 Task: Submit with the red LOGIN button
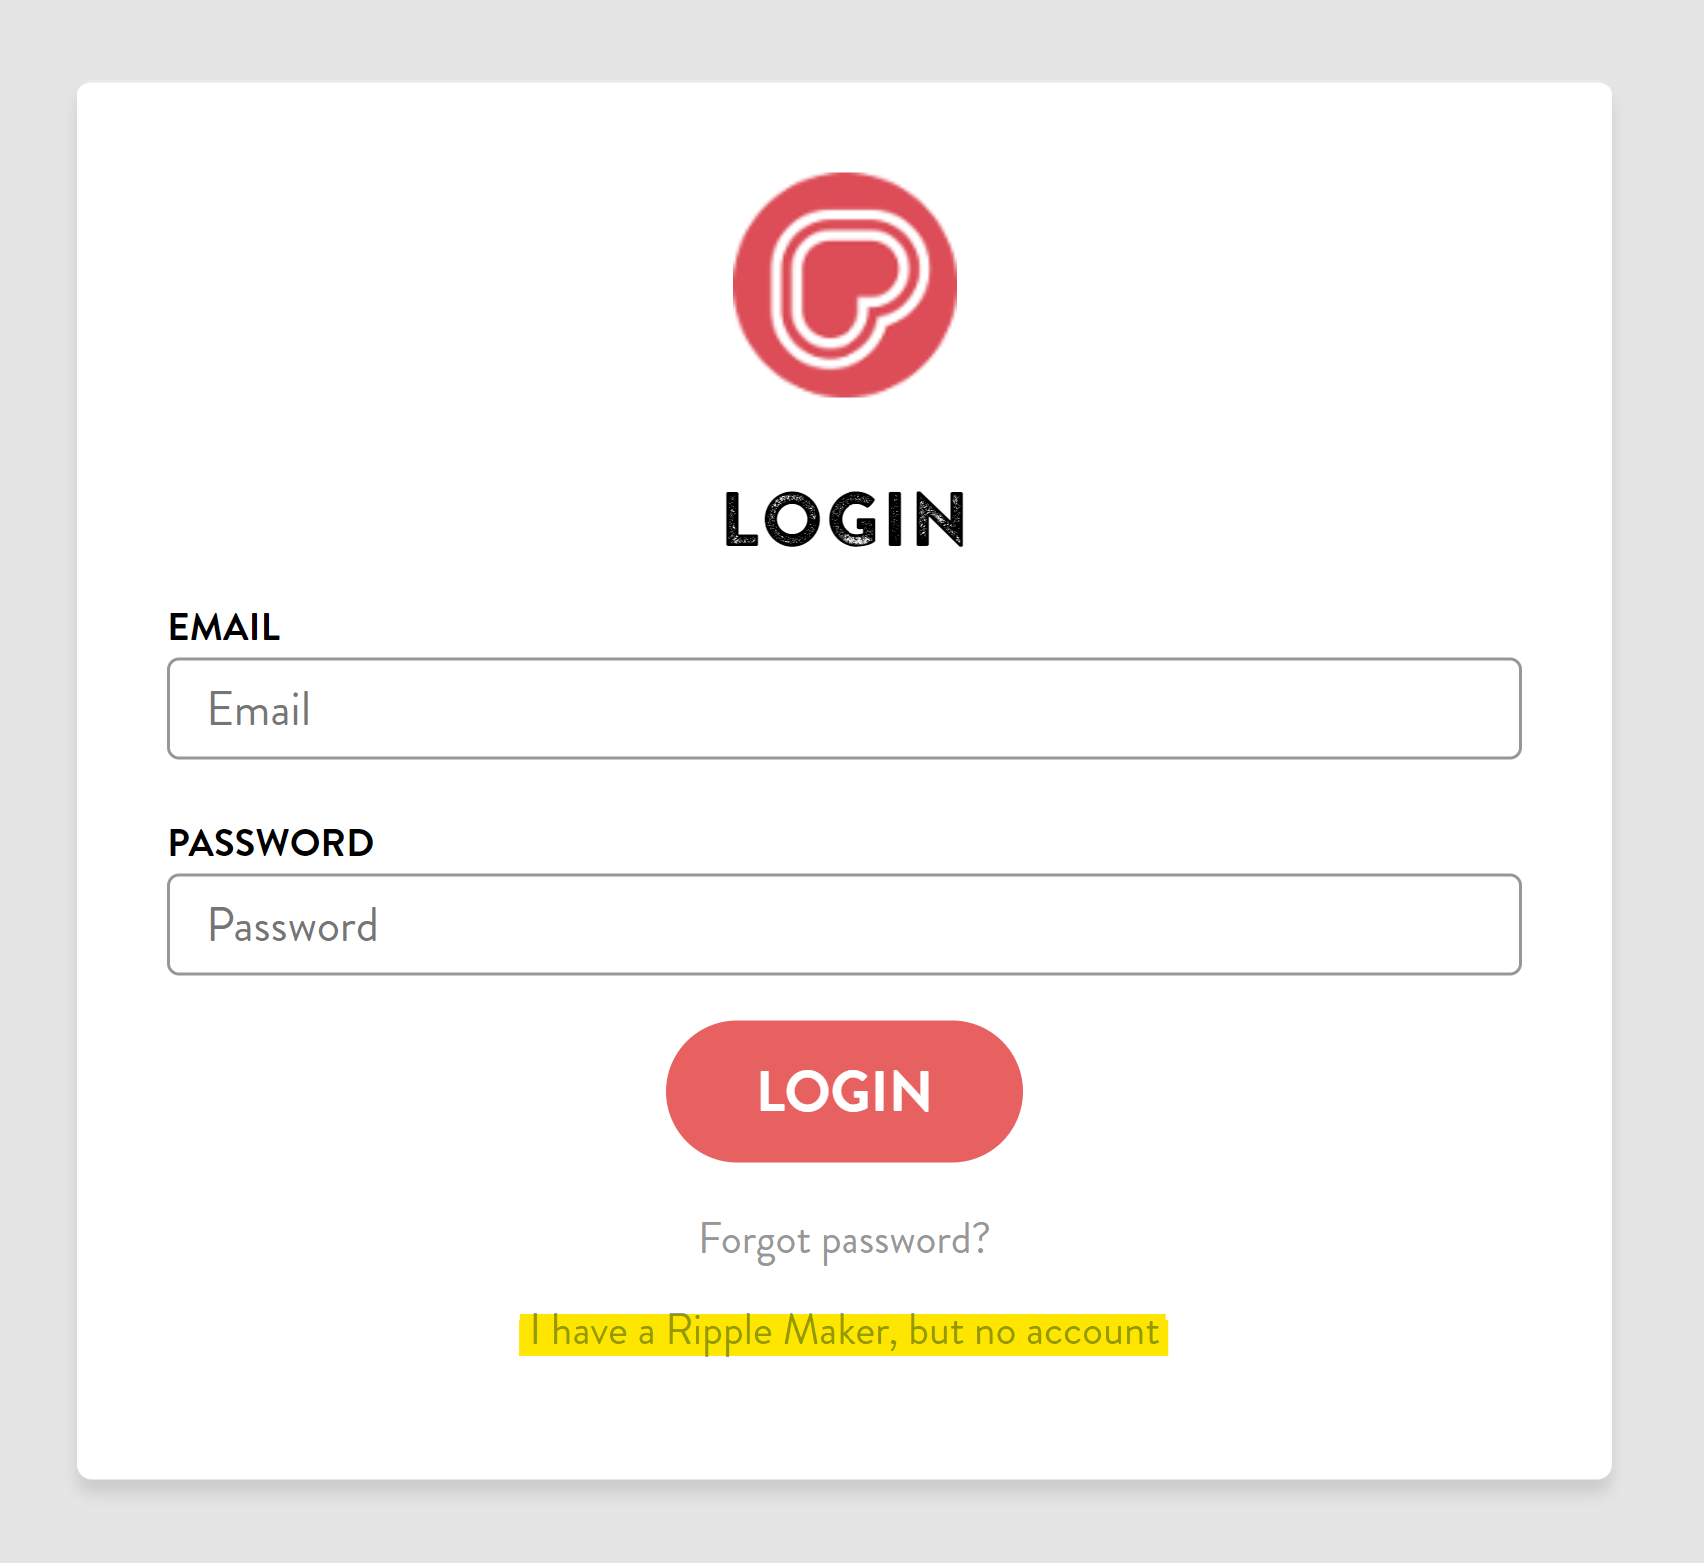(x=844, y=1091)
